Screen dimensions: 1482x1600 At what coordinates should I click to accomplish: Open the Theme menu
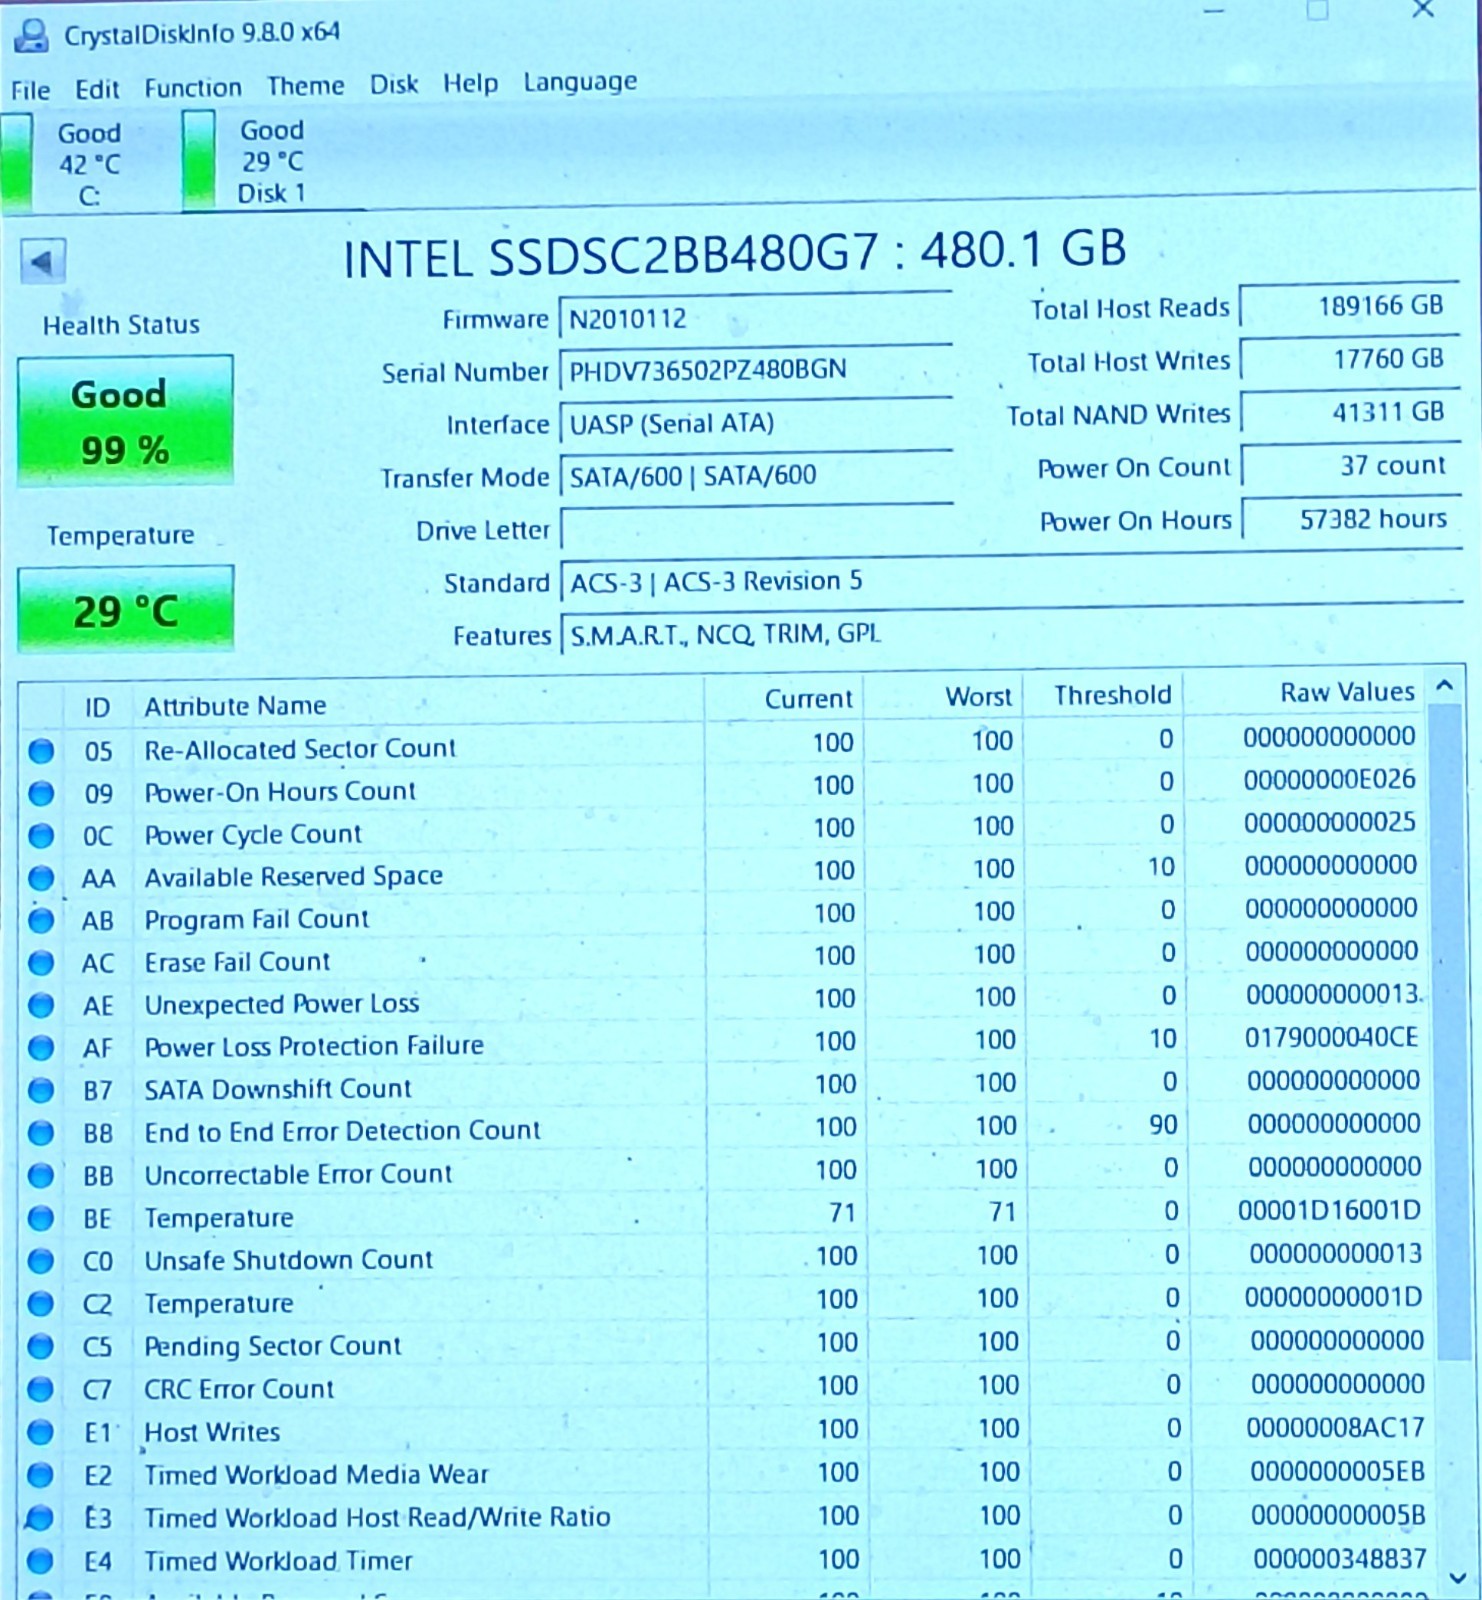(x=305, y=86)
